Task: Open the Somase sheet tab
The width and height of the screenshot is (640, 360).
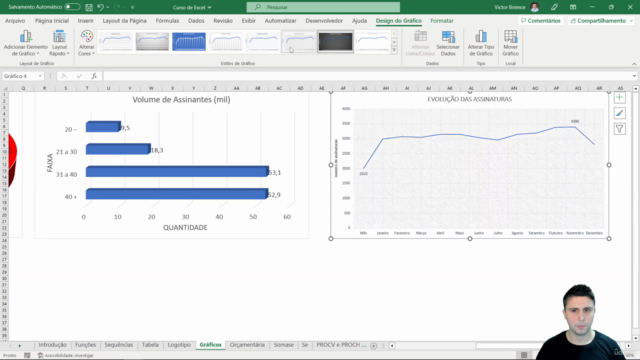Action: (284, 345)
